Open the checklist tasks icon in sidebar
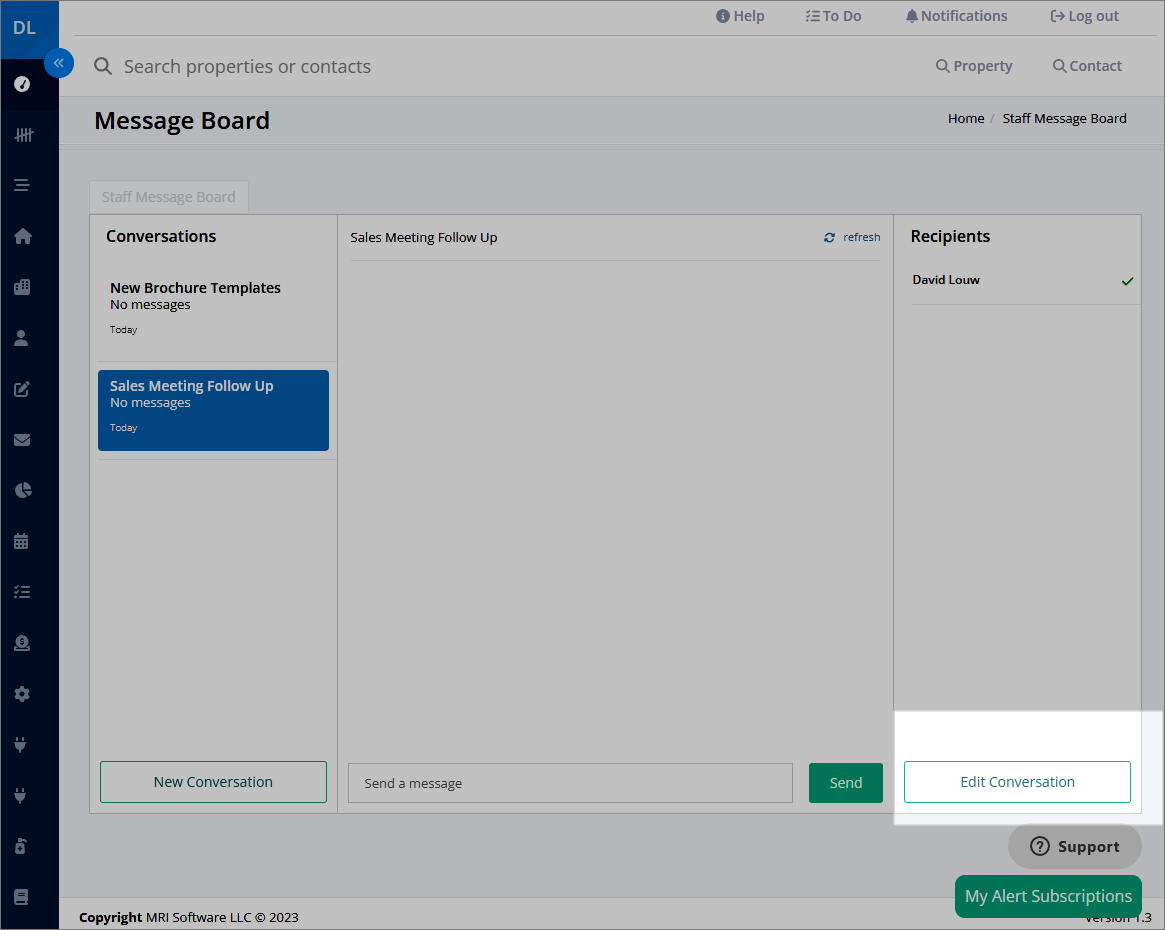1165x930 pixels. point(22,592)
